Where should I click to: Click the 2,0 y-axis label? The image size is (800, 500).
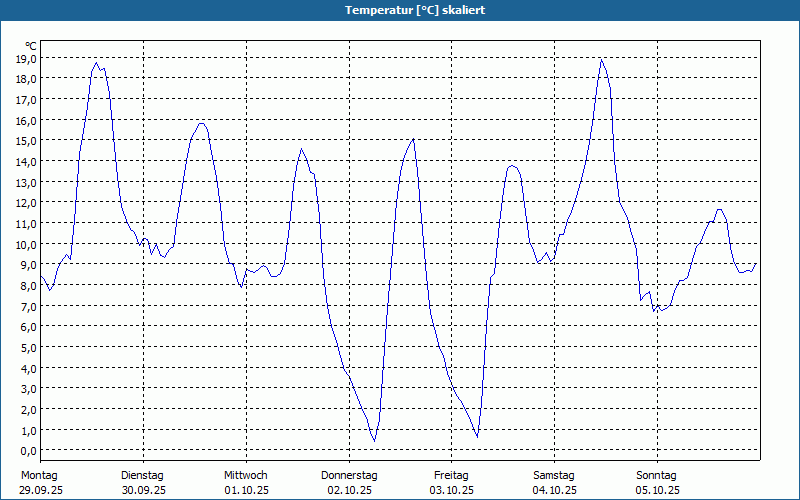click(x=28, y=410)
